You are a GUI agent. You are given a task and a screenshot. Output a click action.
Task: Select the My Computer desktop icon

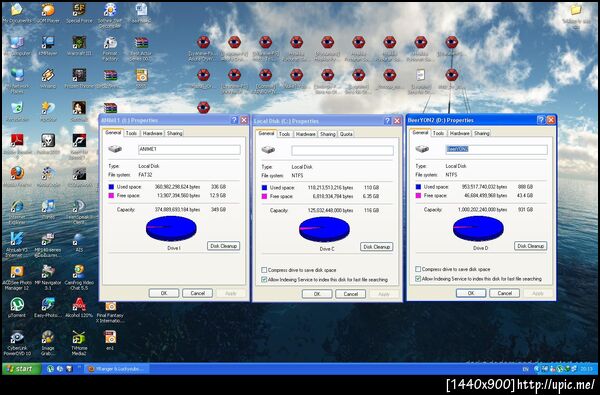tap(16, 45)
